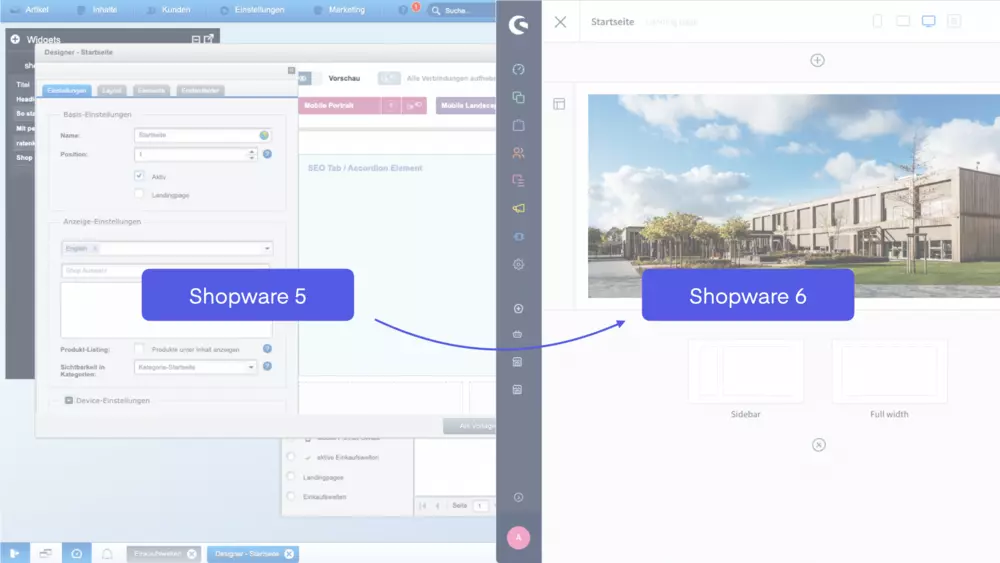Click the globe translation icon in Name field

pos(264,135)
